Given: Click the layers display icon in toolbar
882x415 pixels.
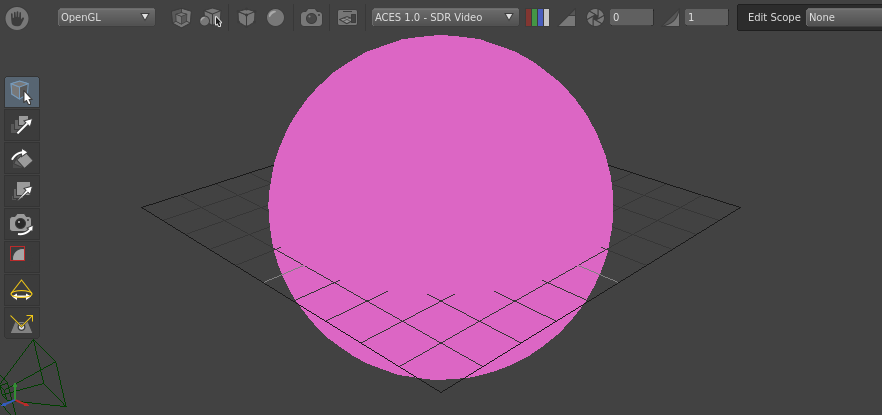Looking at the screenshot, I should [x=347, y=18].
